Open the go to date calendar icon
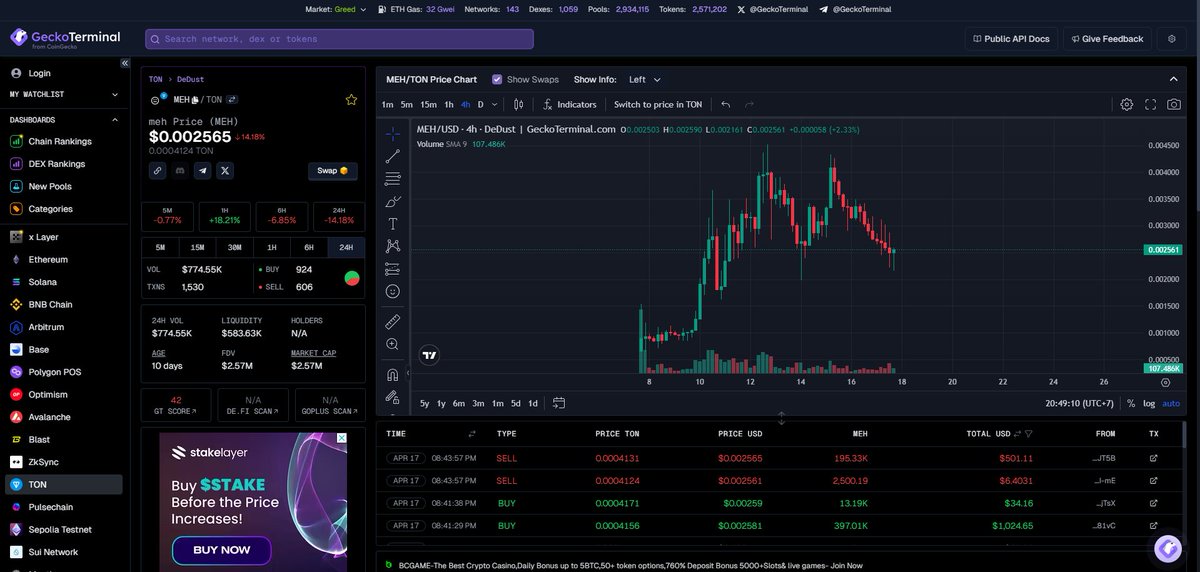Screen dimensions: 1200x572 [558, 403]
